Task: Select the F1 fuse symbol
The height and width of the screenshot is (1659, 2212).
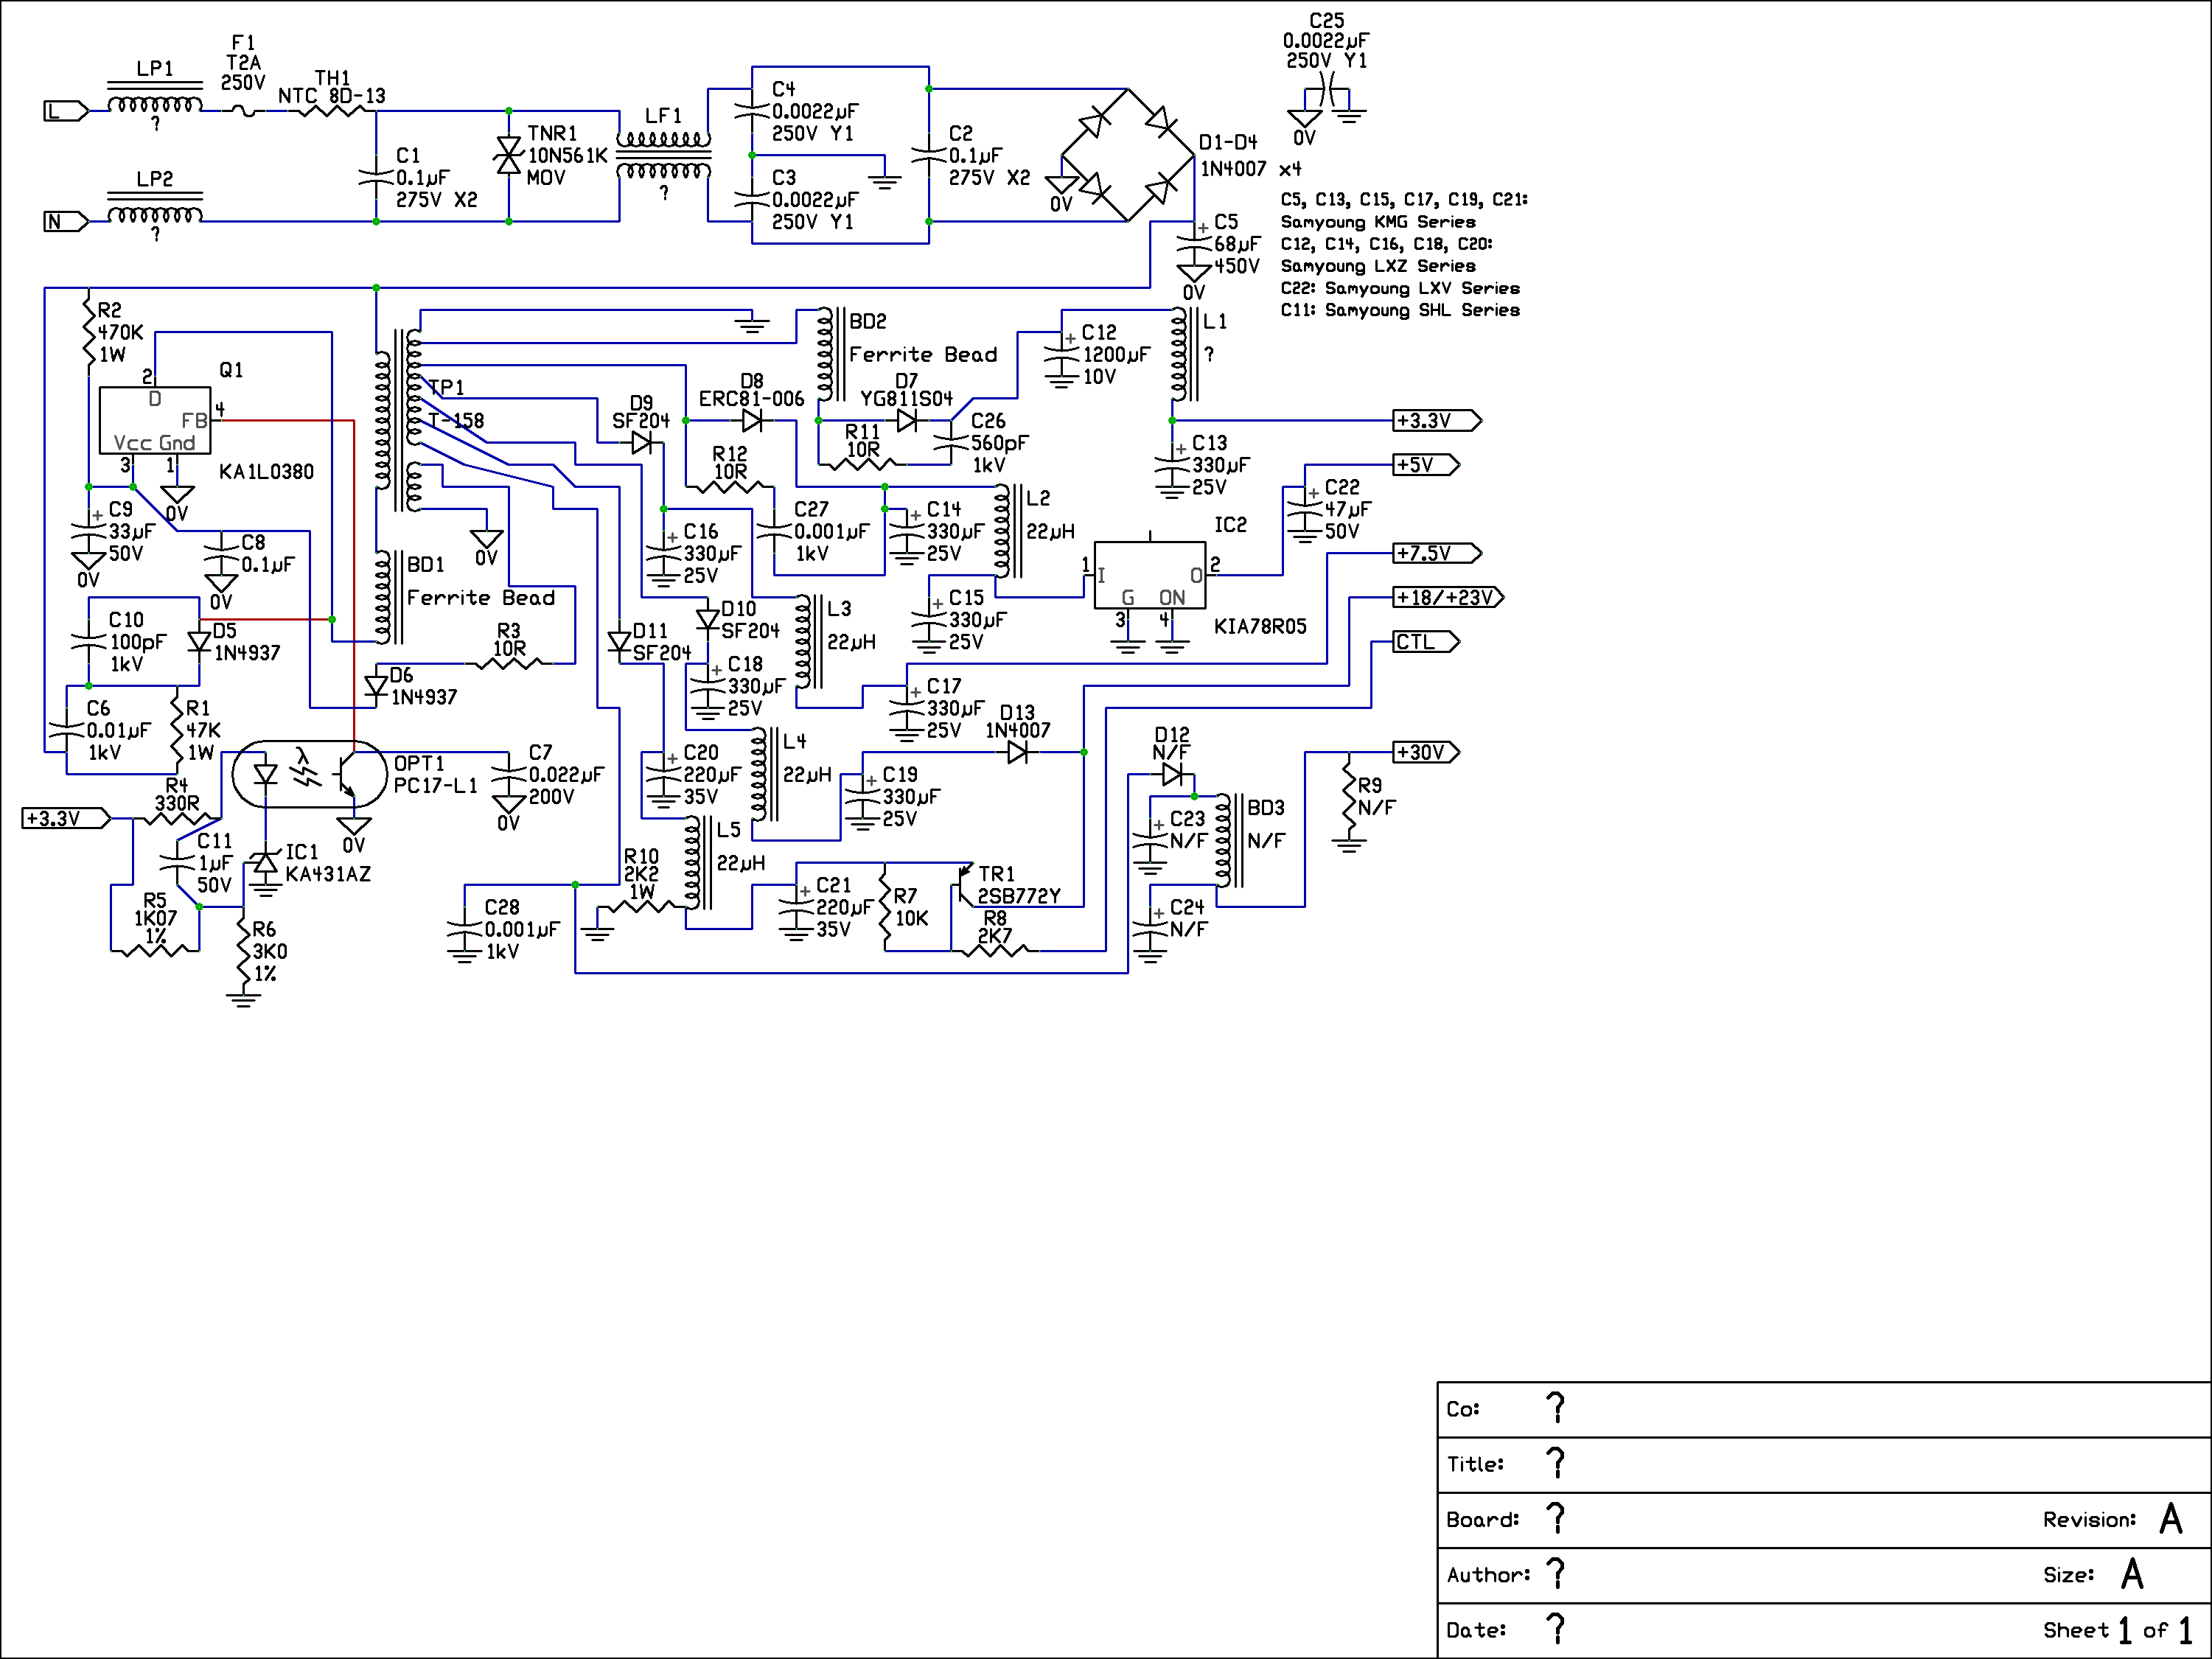Action: 243,112
